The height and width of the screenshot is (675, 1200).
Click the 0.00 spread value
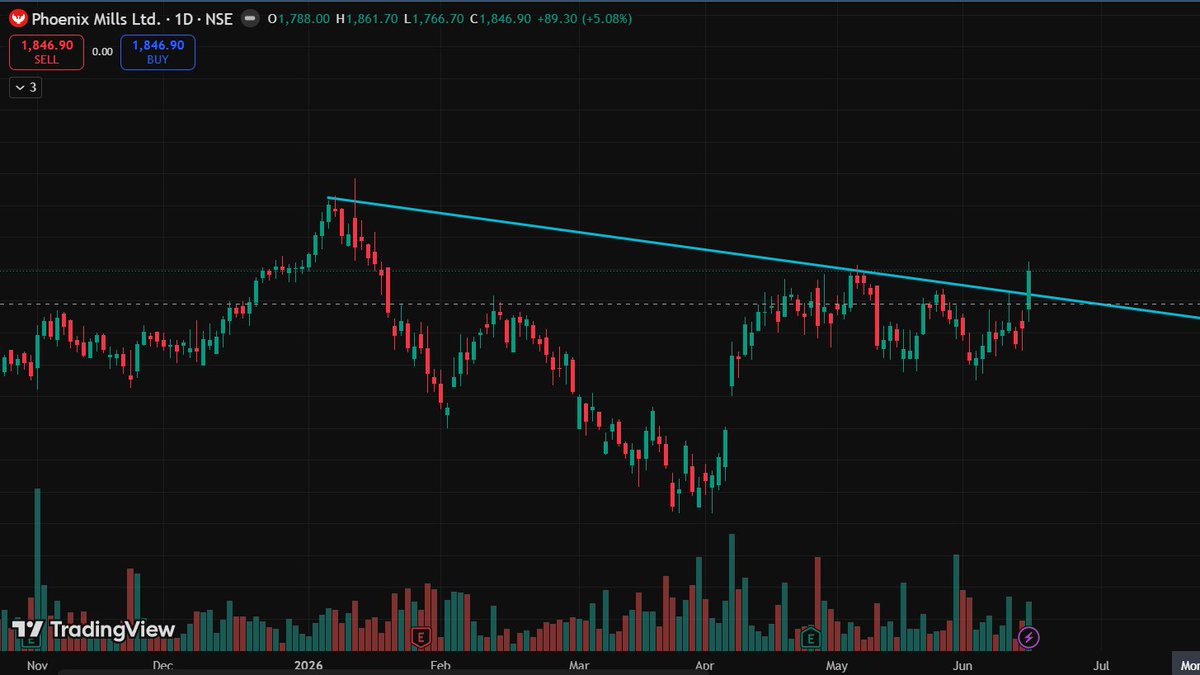(102, 51)
